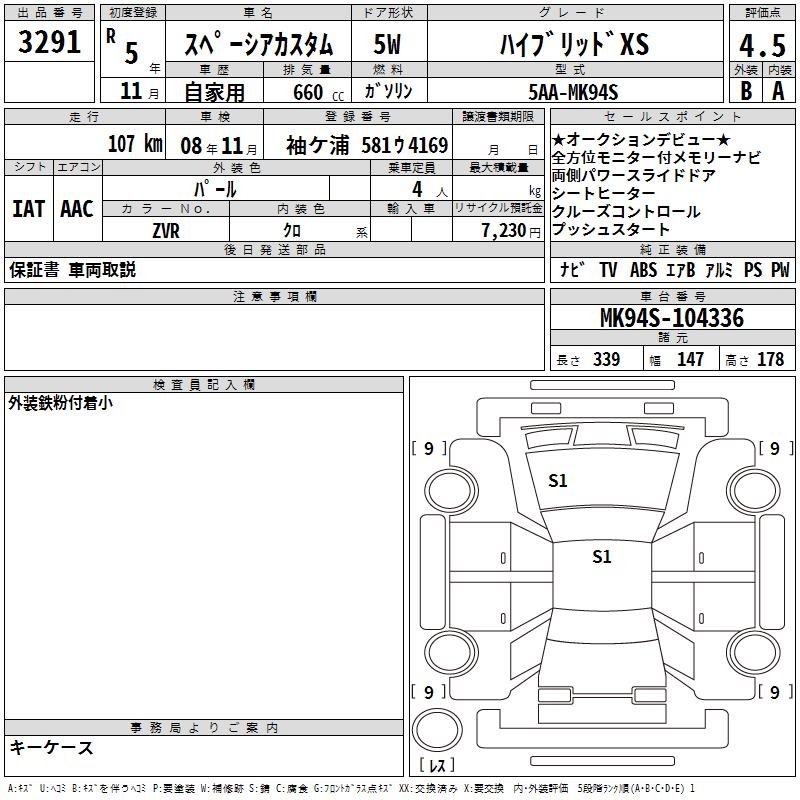Select the エアB airbag label
Screen dimensions: 800x800
[681, 269]
